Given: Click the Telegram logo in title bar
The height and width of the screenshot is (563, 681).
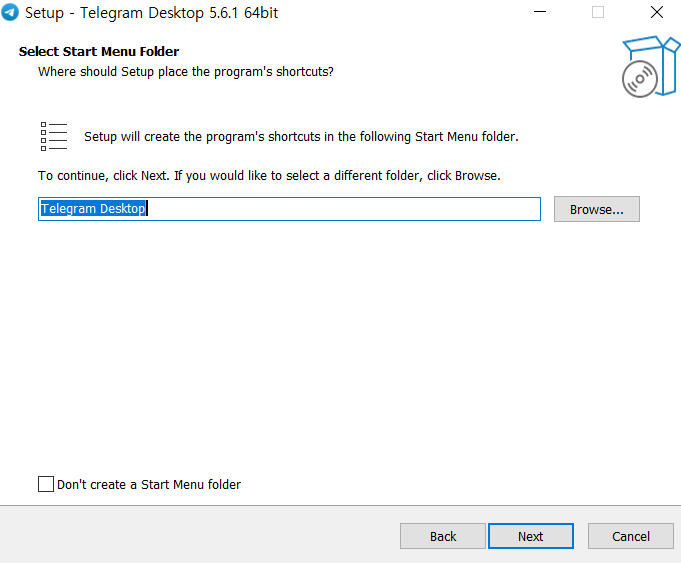Looking at the screenshot, I should pyautogui.click(x=10, y=12).
